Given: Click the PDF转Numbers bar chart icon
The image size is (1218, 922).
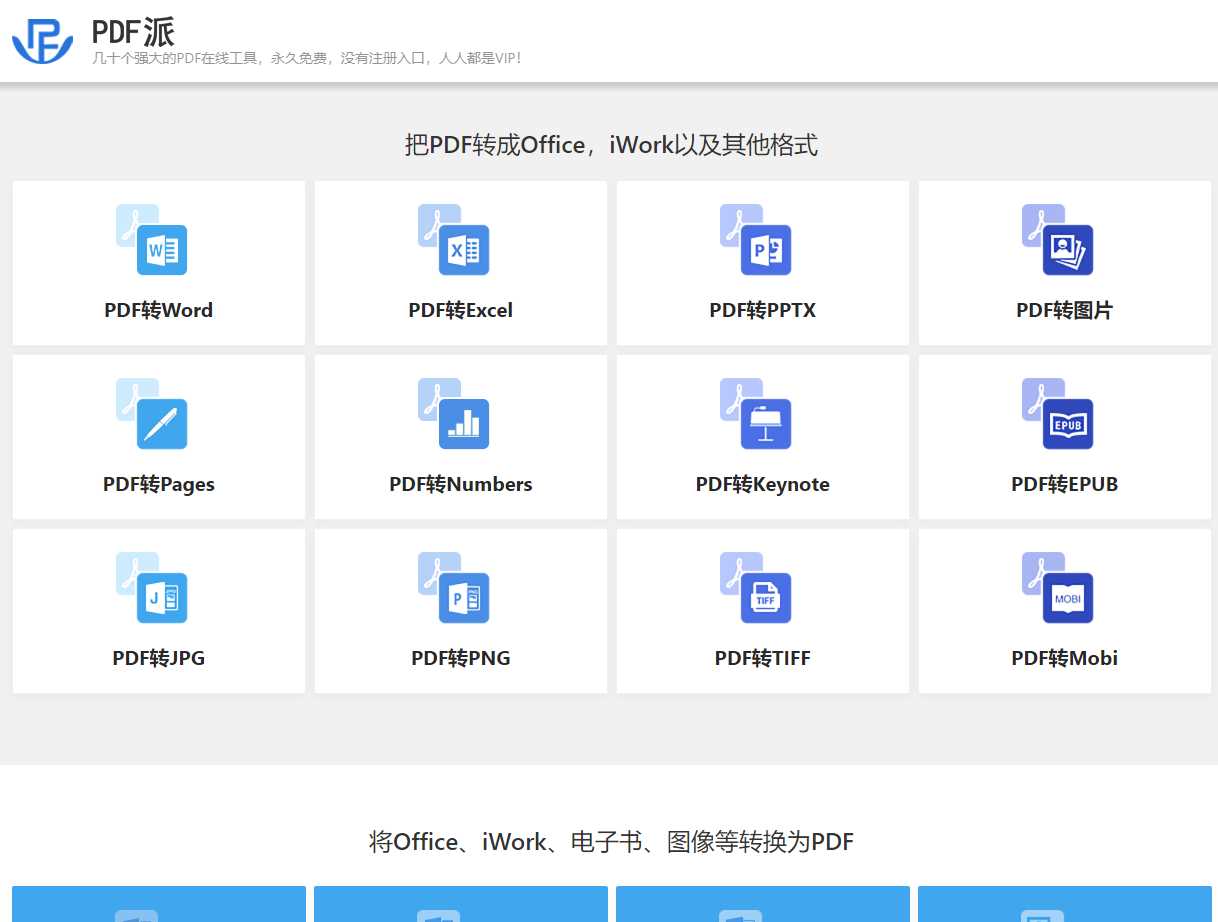Looking at the screenshot, I should point(454,414).
